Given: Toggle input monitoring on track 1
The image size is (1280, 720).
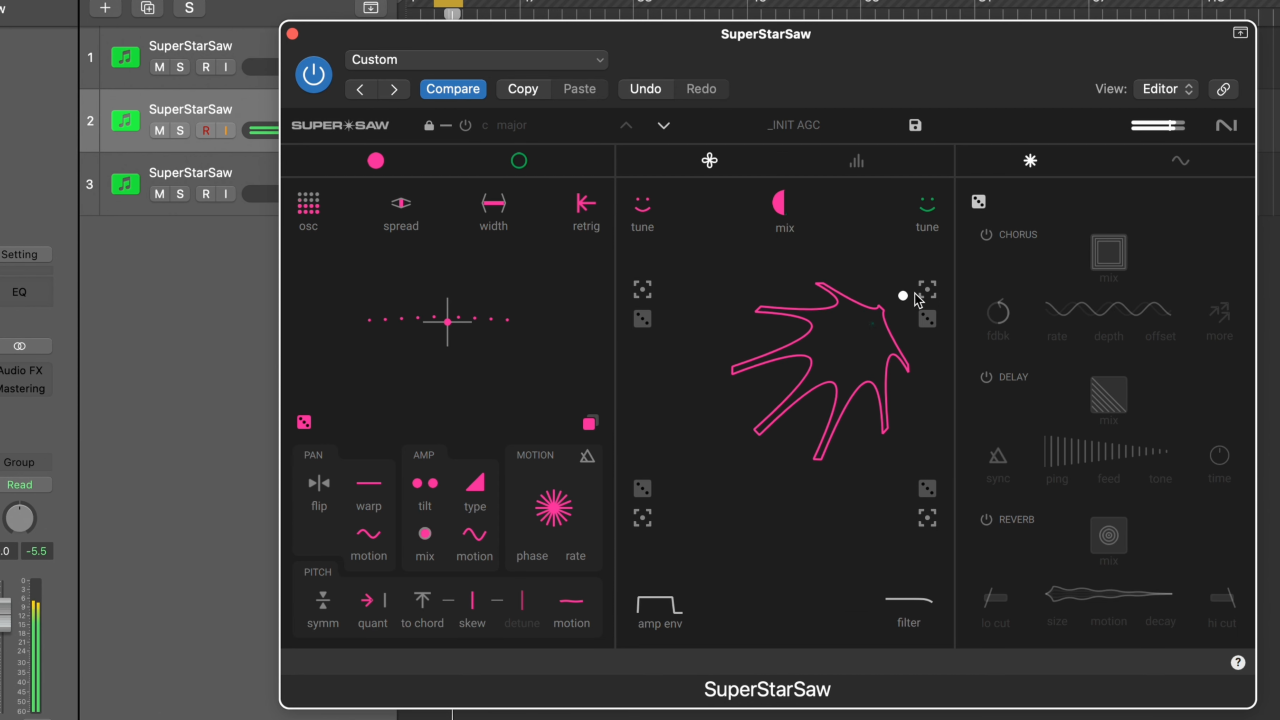Looking at the screenshot, I should (226, 67).
